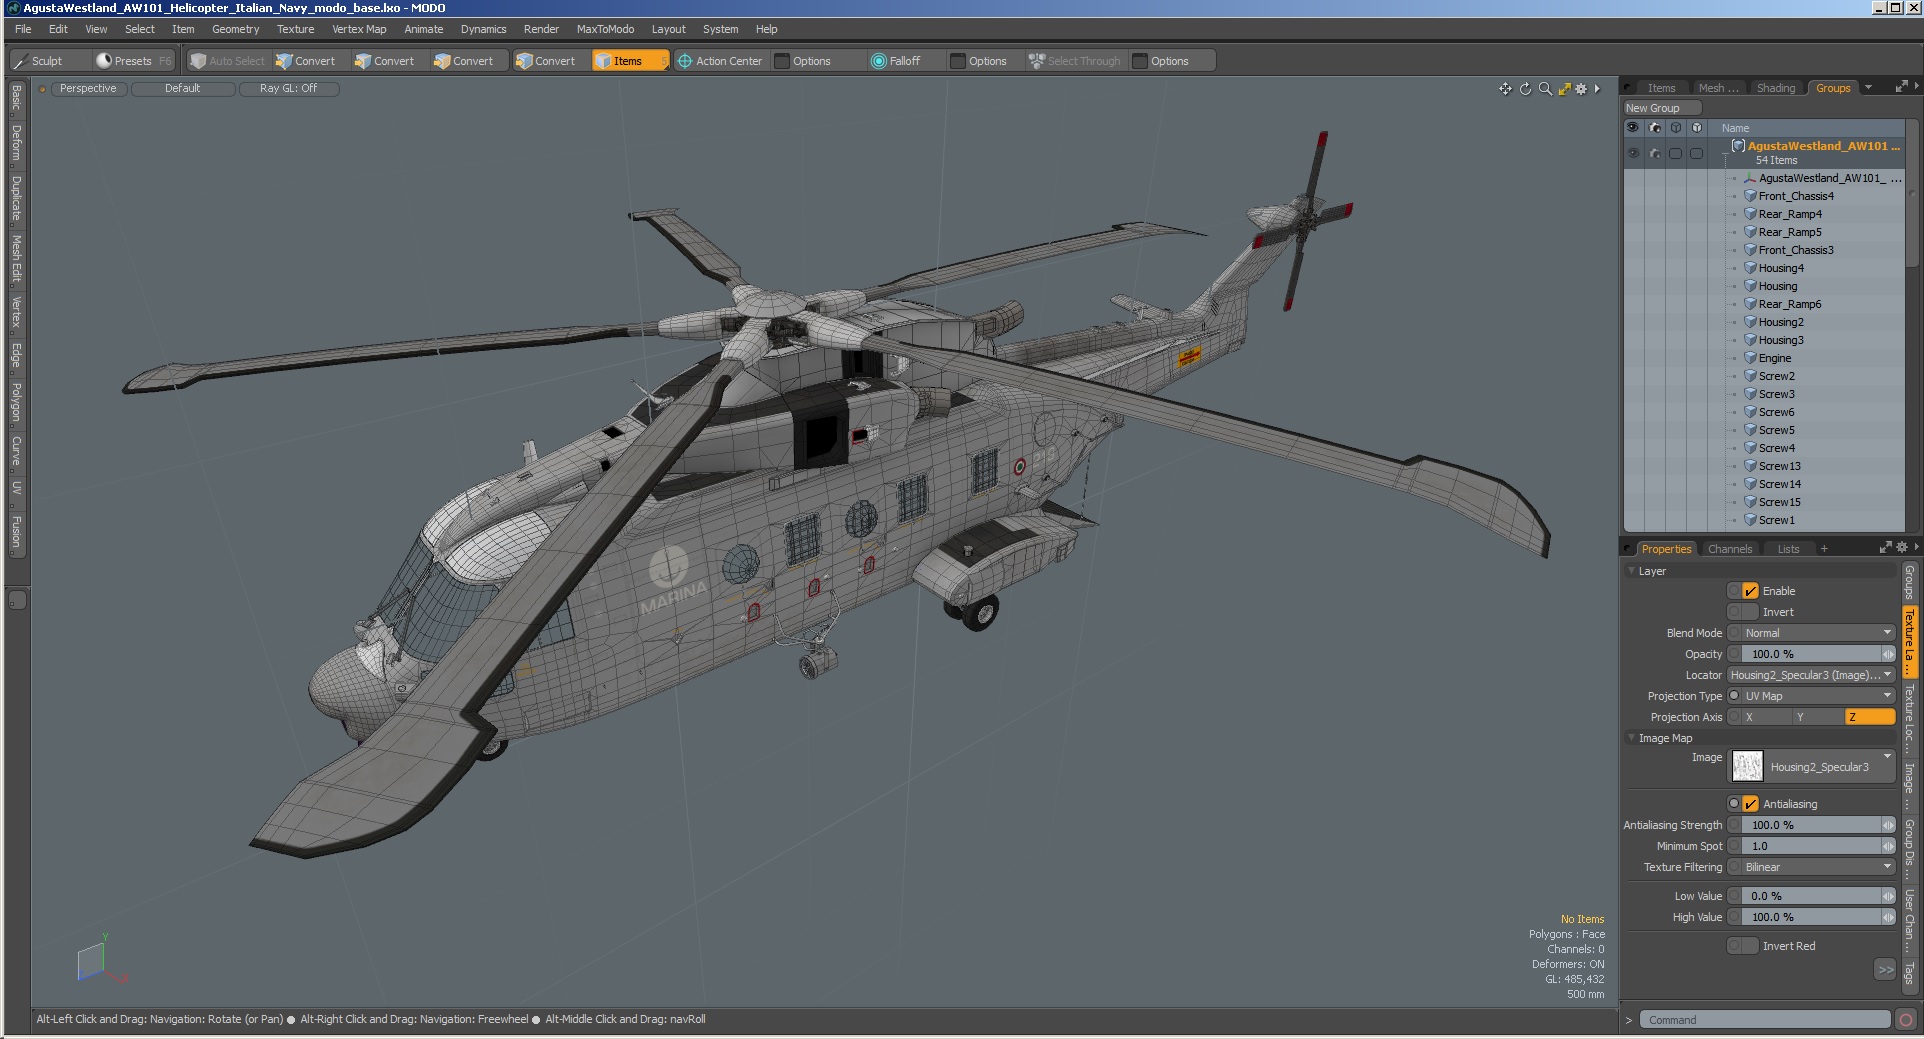
Task: Click the group icon of AgustaWestland_AW101
Action: point(1738,146)
